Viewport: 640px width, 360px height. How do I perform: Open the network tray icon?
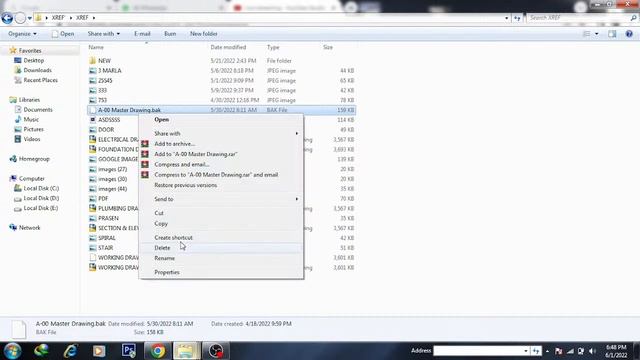pos(570,351)
